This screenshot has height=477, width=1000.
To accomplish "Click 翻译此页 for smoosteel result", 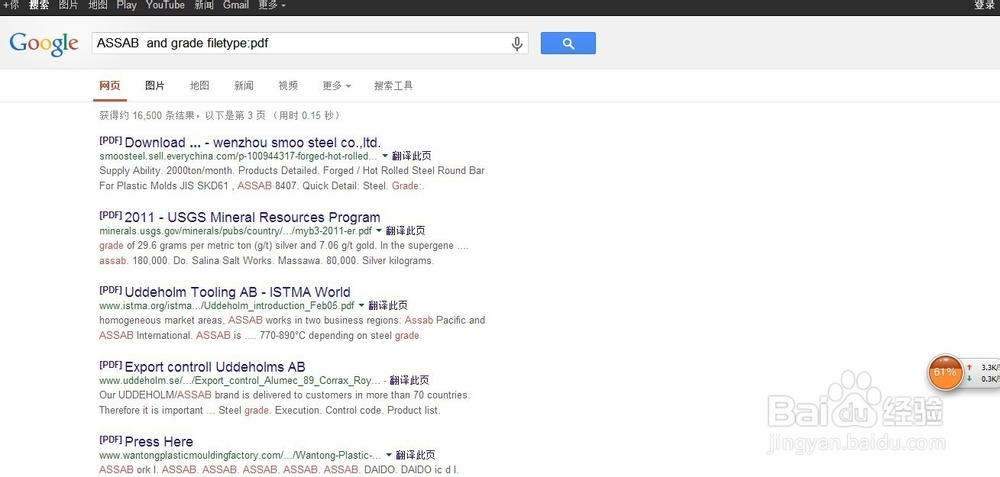I will [411, 156].
